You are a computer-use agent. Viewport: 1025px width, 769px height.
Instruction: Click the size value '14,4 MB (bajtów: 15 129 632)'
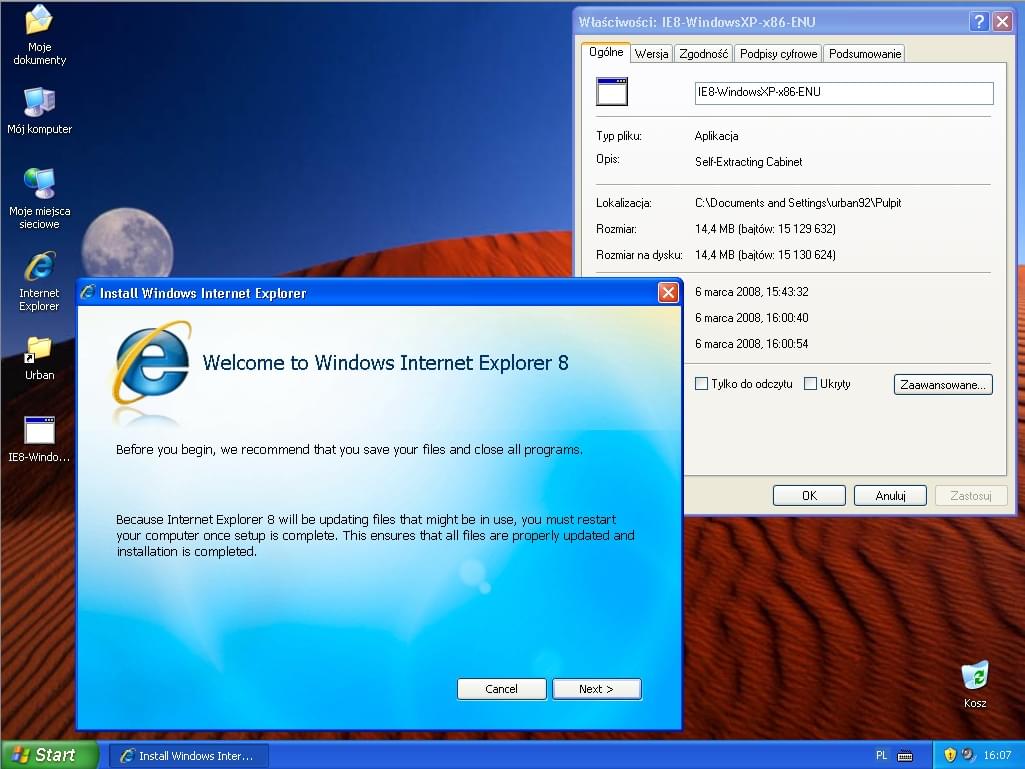pyautogui.click(x=765, y=229)
